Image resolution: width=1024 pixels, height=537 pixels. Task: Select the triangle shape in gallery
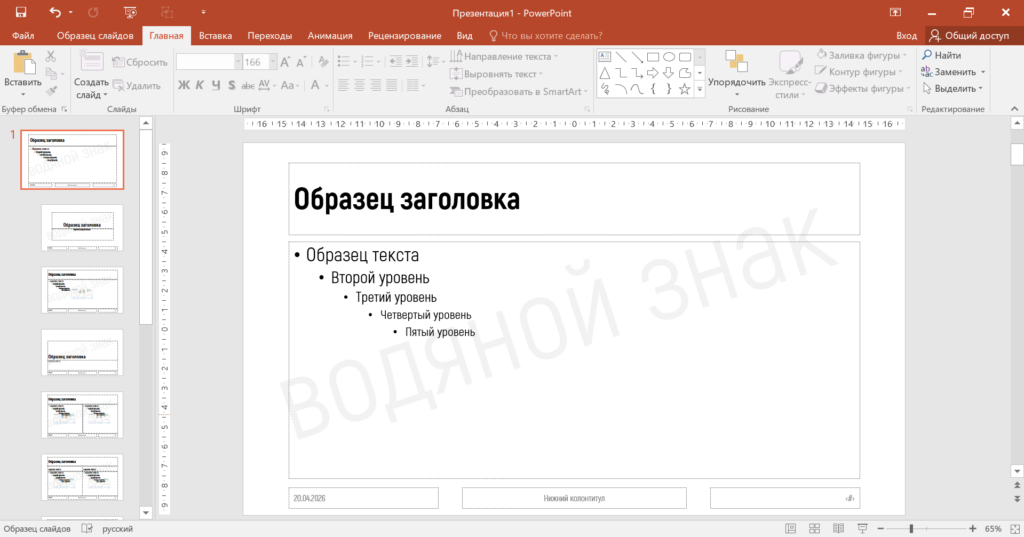(x=605, y=73)
